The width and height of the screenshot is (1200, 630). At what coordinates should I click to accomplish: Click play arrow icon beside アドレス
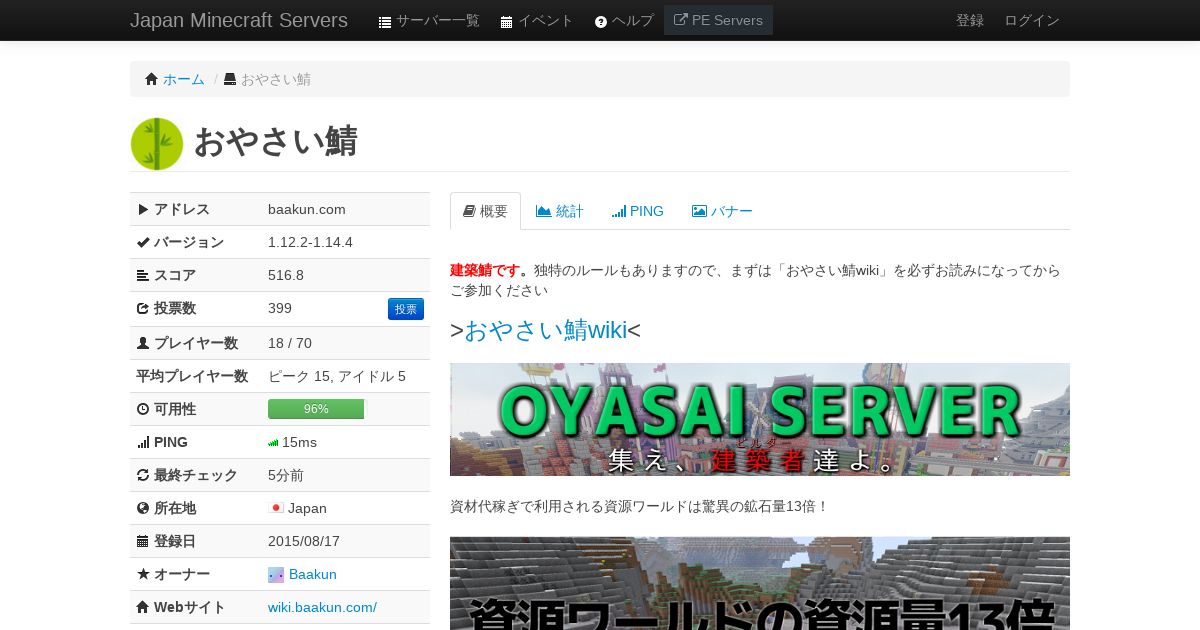click(x=143, y=209)
